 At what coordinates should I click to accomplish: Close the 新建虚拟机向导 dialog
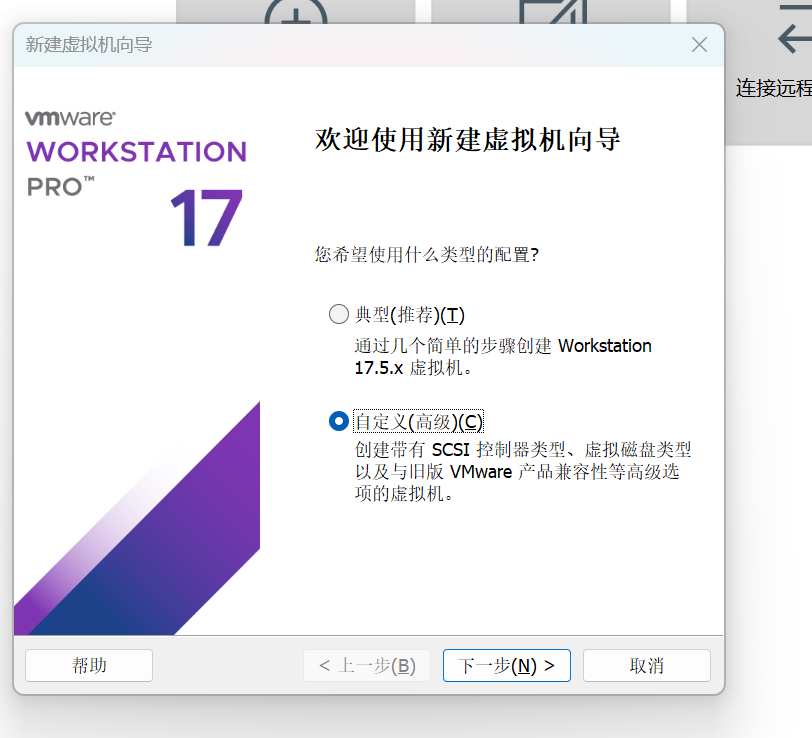(699, 45)
